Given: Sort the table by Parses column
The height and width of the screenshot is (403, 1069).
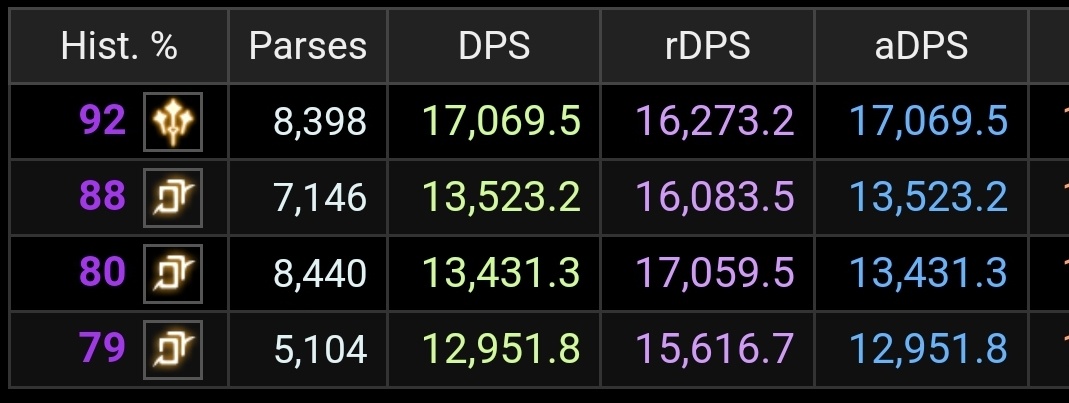Looking at the screenshot, I should point(307,46).
